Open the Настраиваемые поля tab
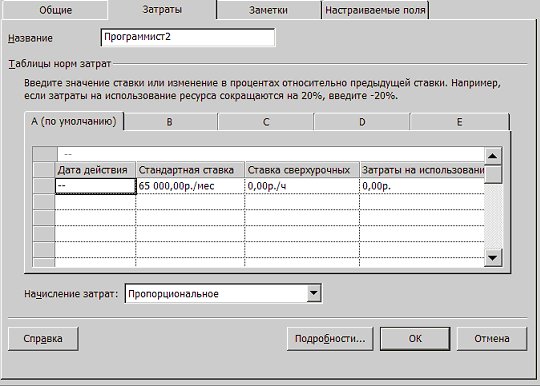540x386 pixels. 375,10
